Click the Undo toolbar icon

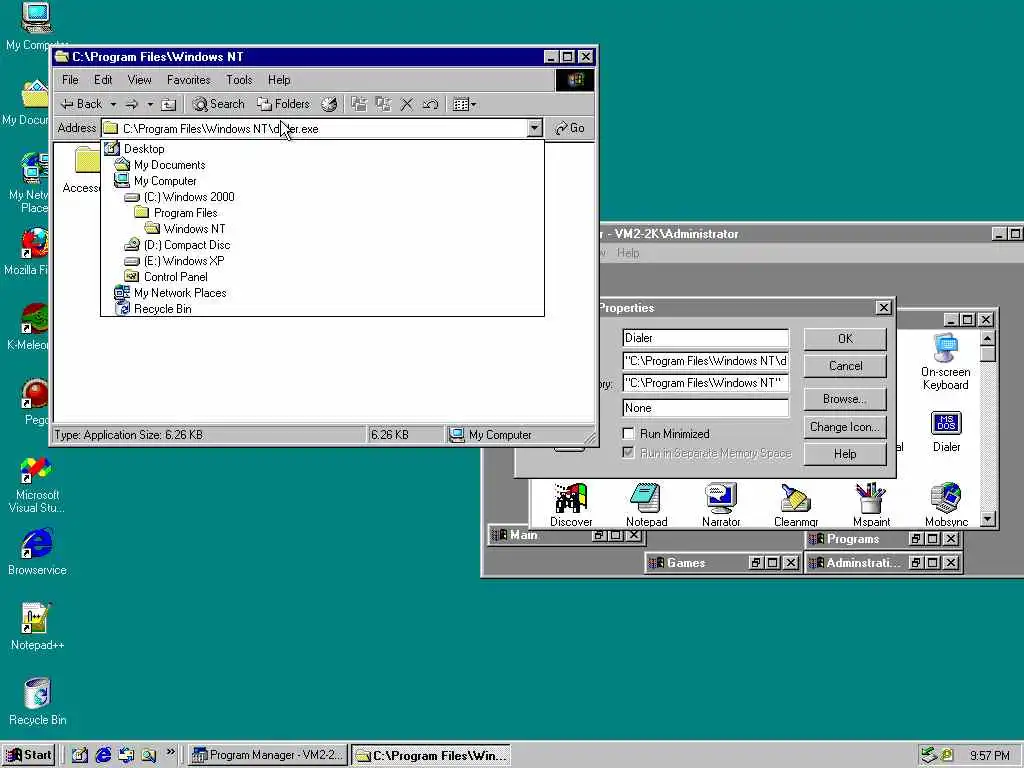coord(430,104)
